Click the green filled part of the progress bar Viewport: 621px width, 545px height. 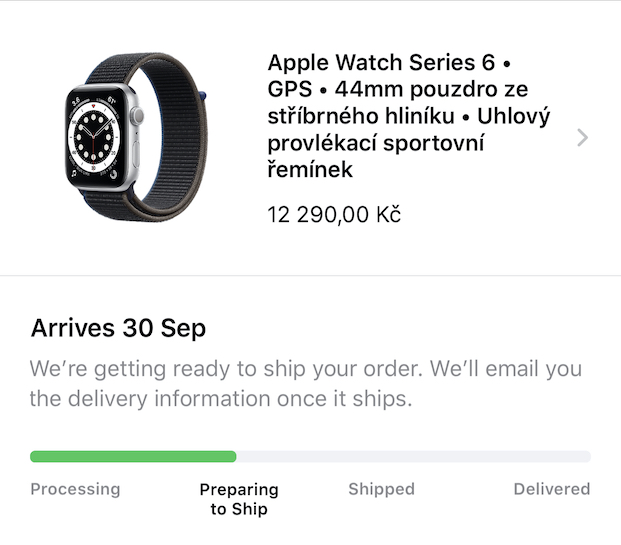click(x=133, y=457)
